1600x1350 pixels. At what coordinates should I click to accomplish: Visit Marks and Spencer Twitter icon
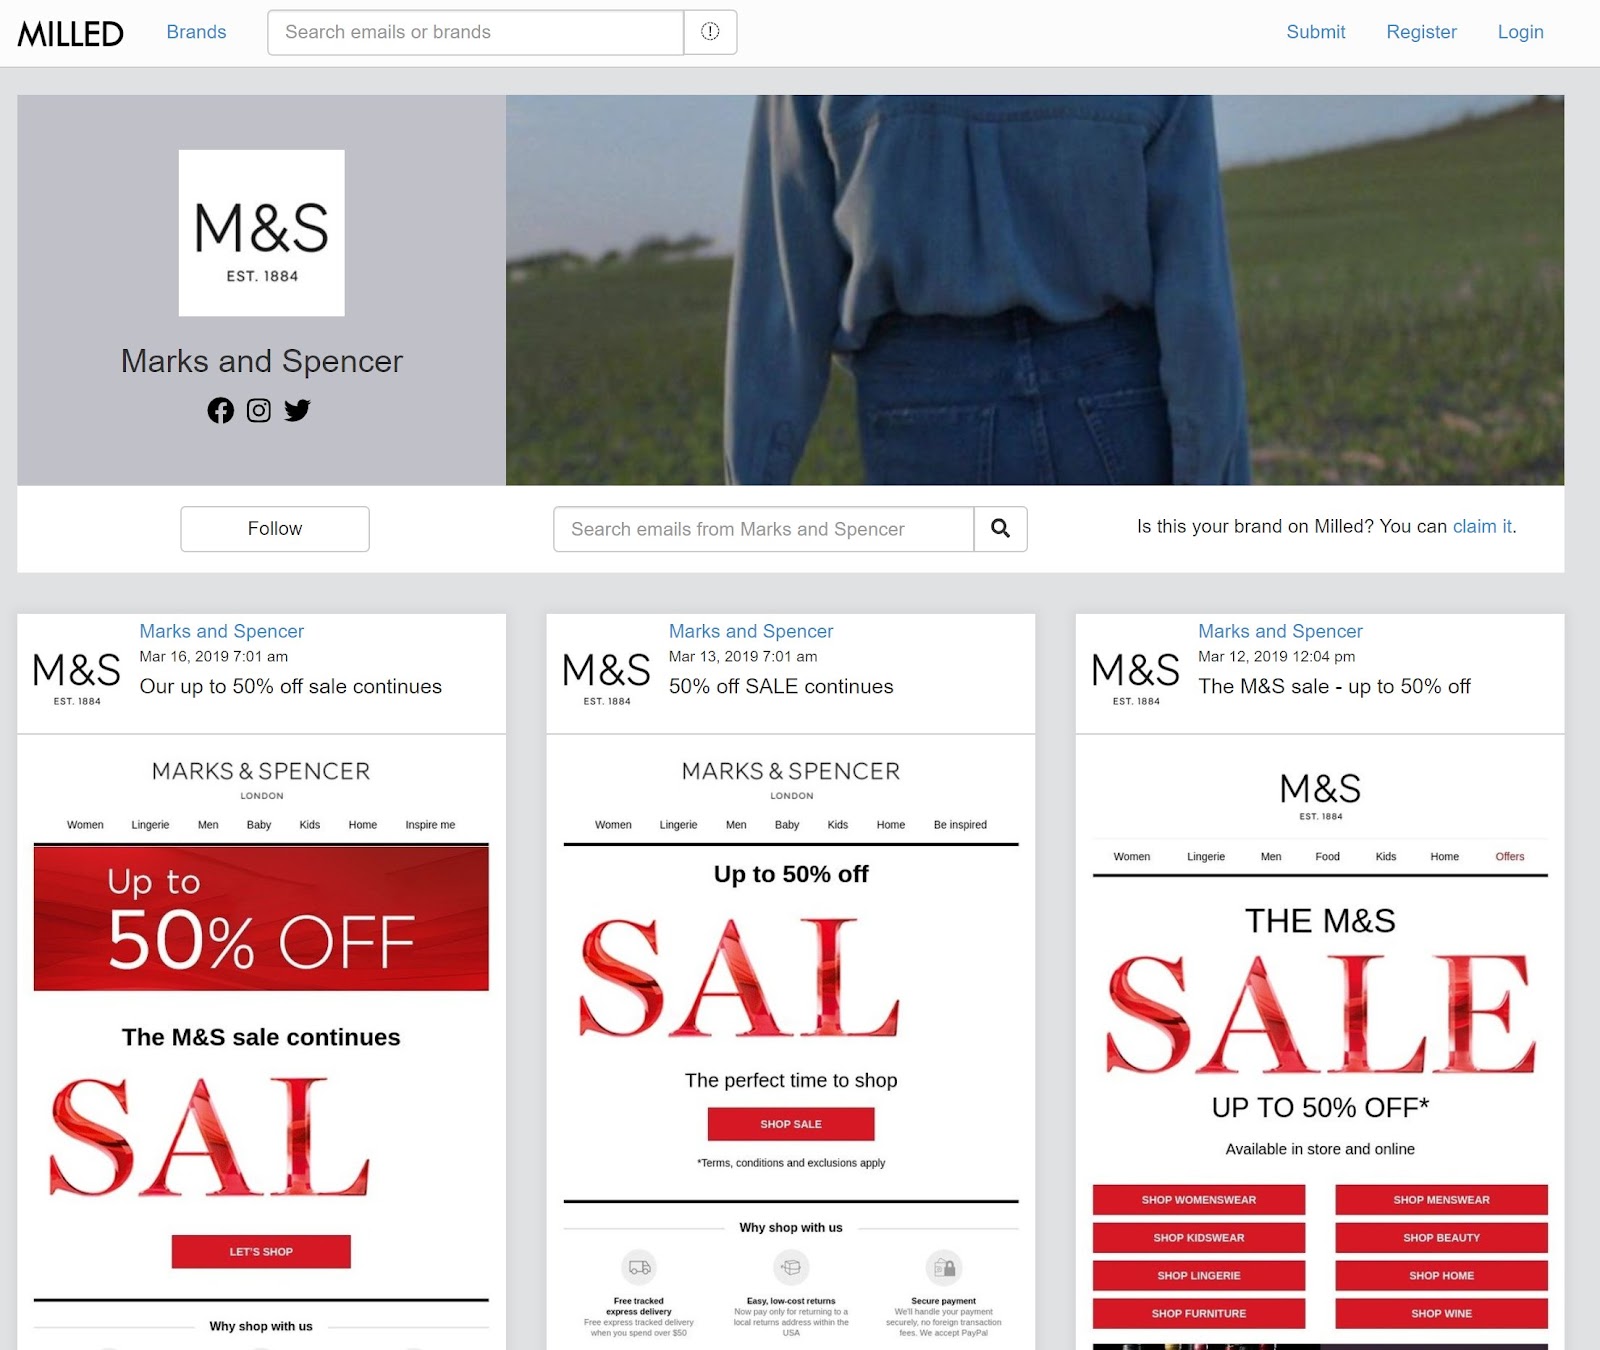297,410
